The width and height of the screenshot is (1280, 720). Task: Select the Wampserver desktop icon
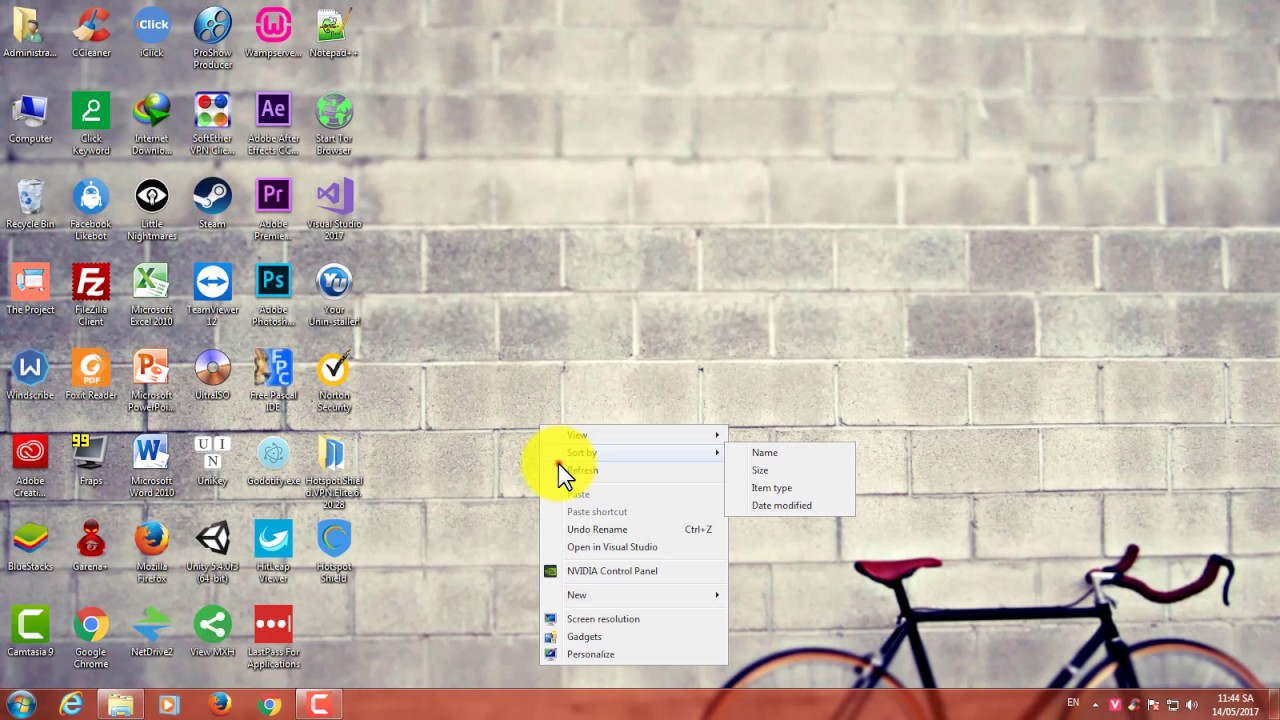(273, 33)
